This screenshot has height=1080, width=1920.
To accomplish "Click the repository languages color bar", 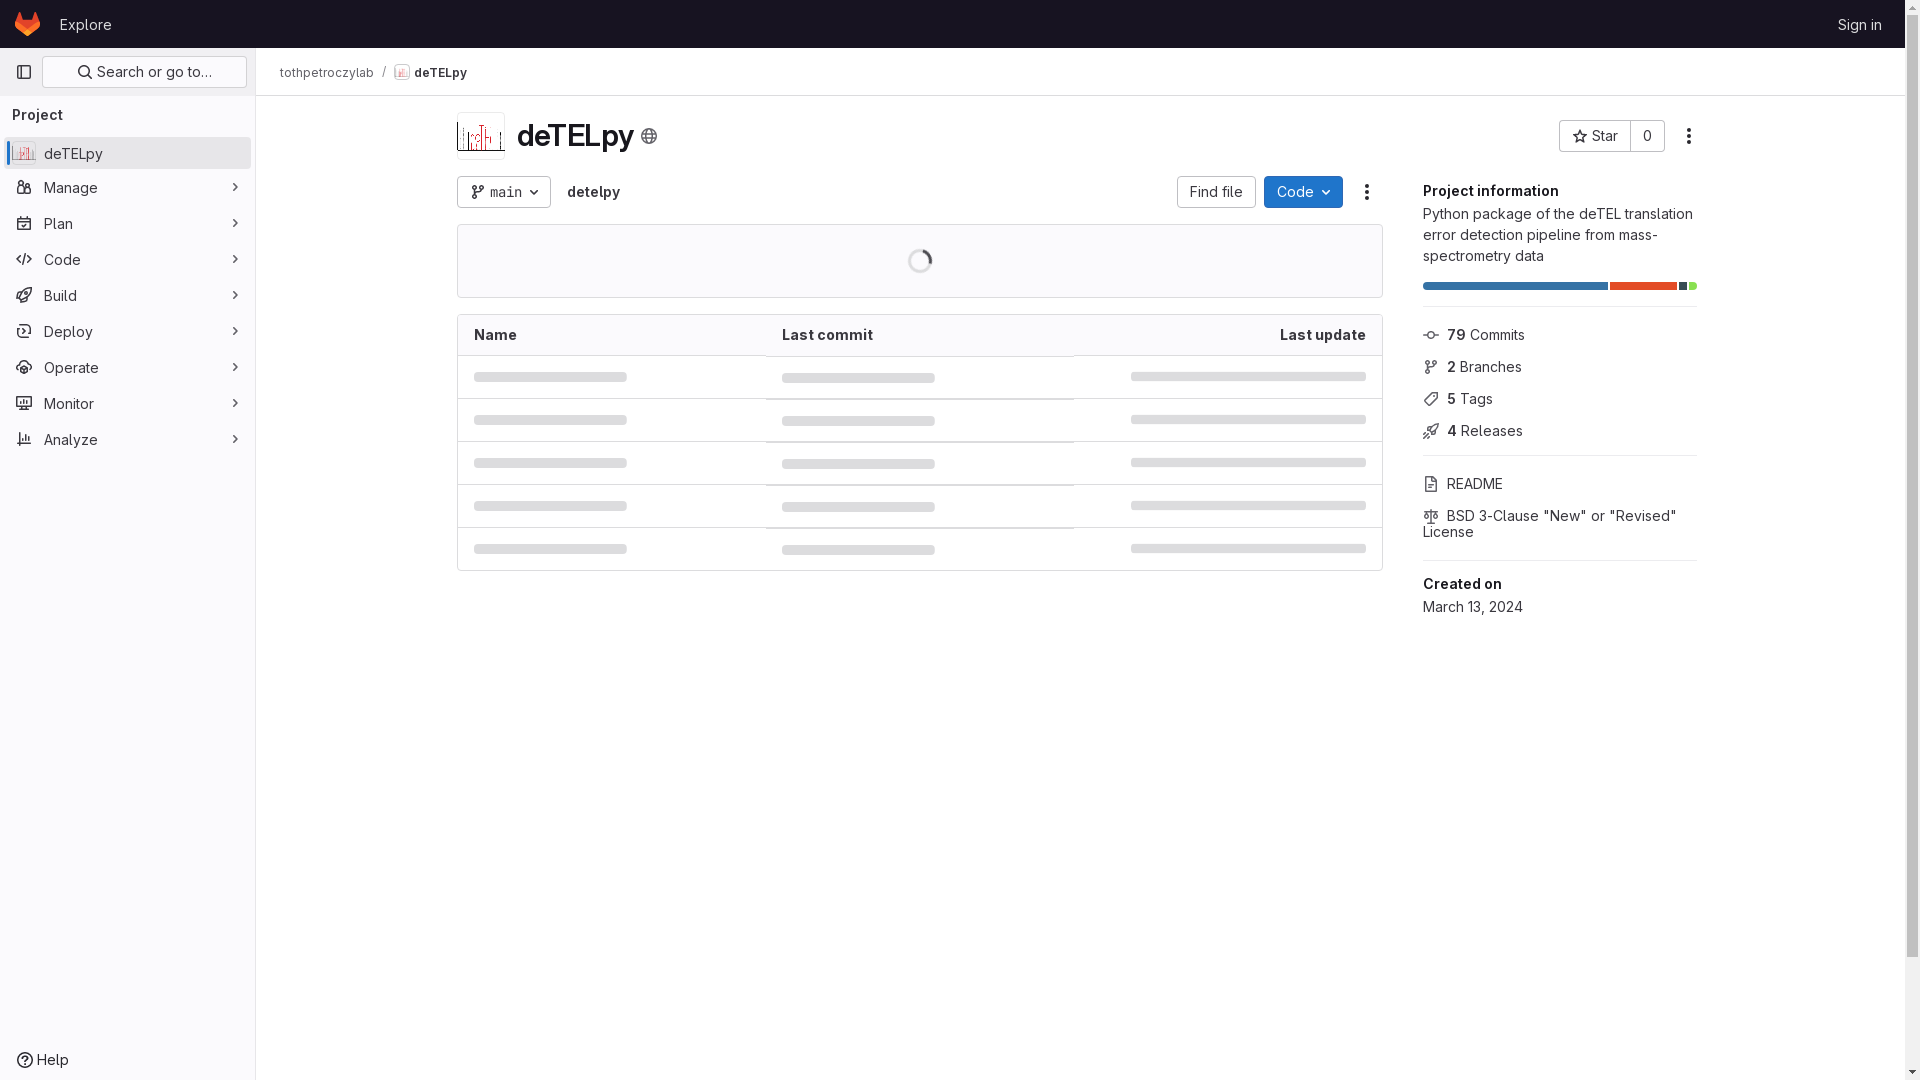I will coord(1560,286).
